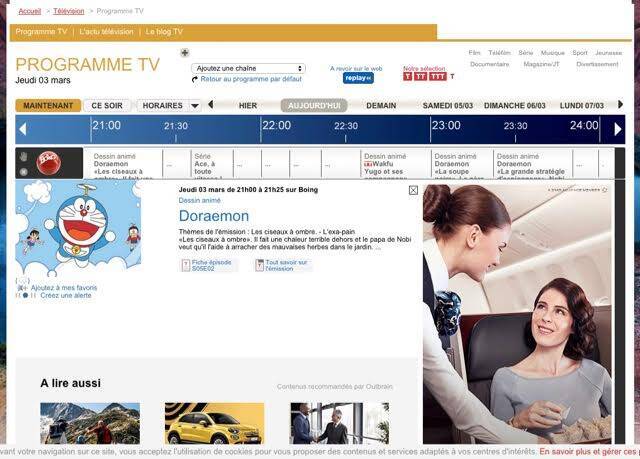Select the MAINTENANT tab
The width and height of the screenshot is (640, 459).
[48, 105]
